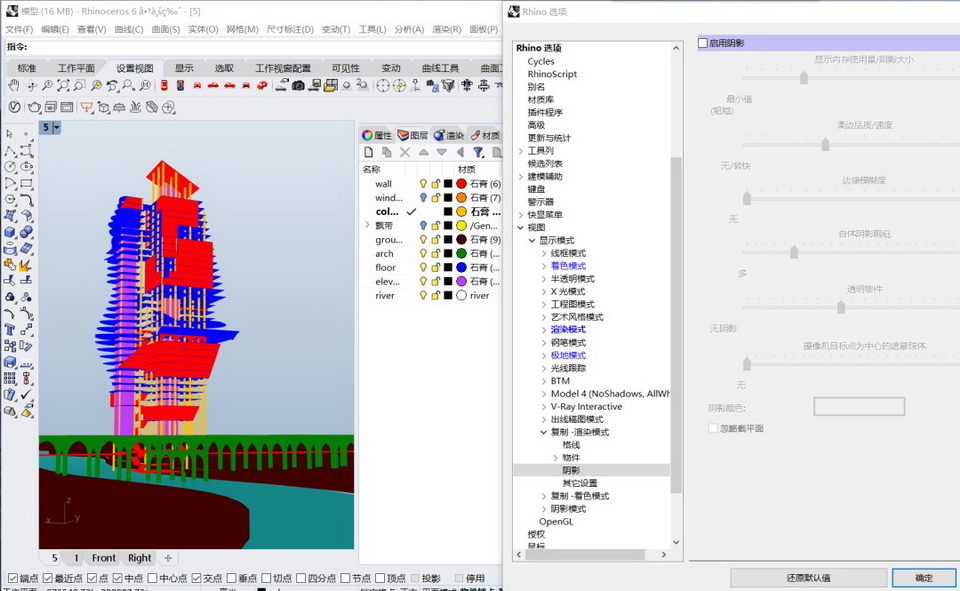The width and height of the screenshot is (960, 591).
Task: Open the viewport 5 title dropdown arrow
Action: 57,128
